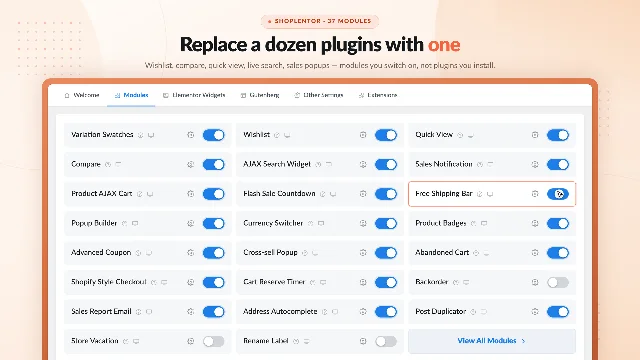This screenshot has width=640, height=360.
Task: Open settings gear for Cart Reserve Timer
Action: (363, 282)
